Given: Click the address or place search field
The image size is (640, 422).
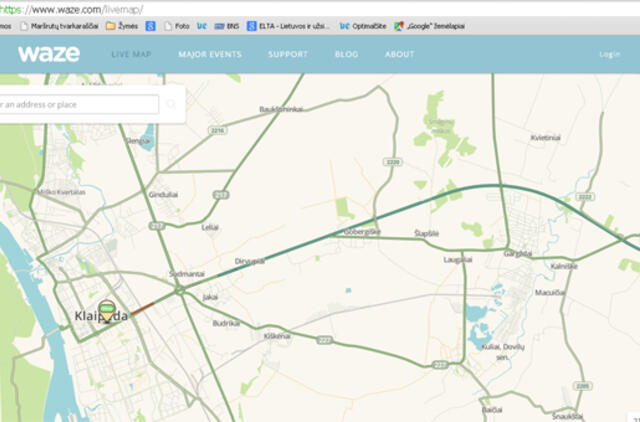Looking at the screenshot, I should pyautogui.click(x=78, y=104).
